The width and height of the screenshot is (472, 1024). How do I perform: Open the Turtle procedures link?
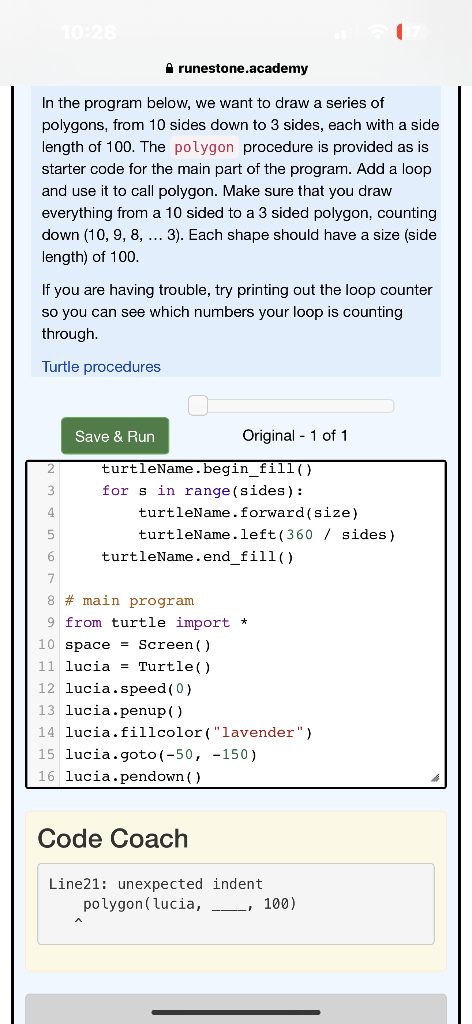[101, 367]
